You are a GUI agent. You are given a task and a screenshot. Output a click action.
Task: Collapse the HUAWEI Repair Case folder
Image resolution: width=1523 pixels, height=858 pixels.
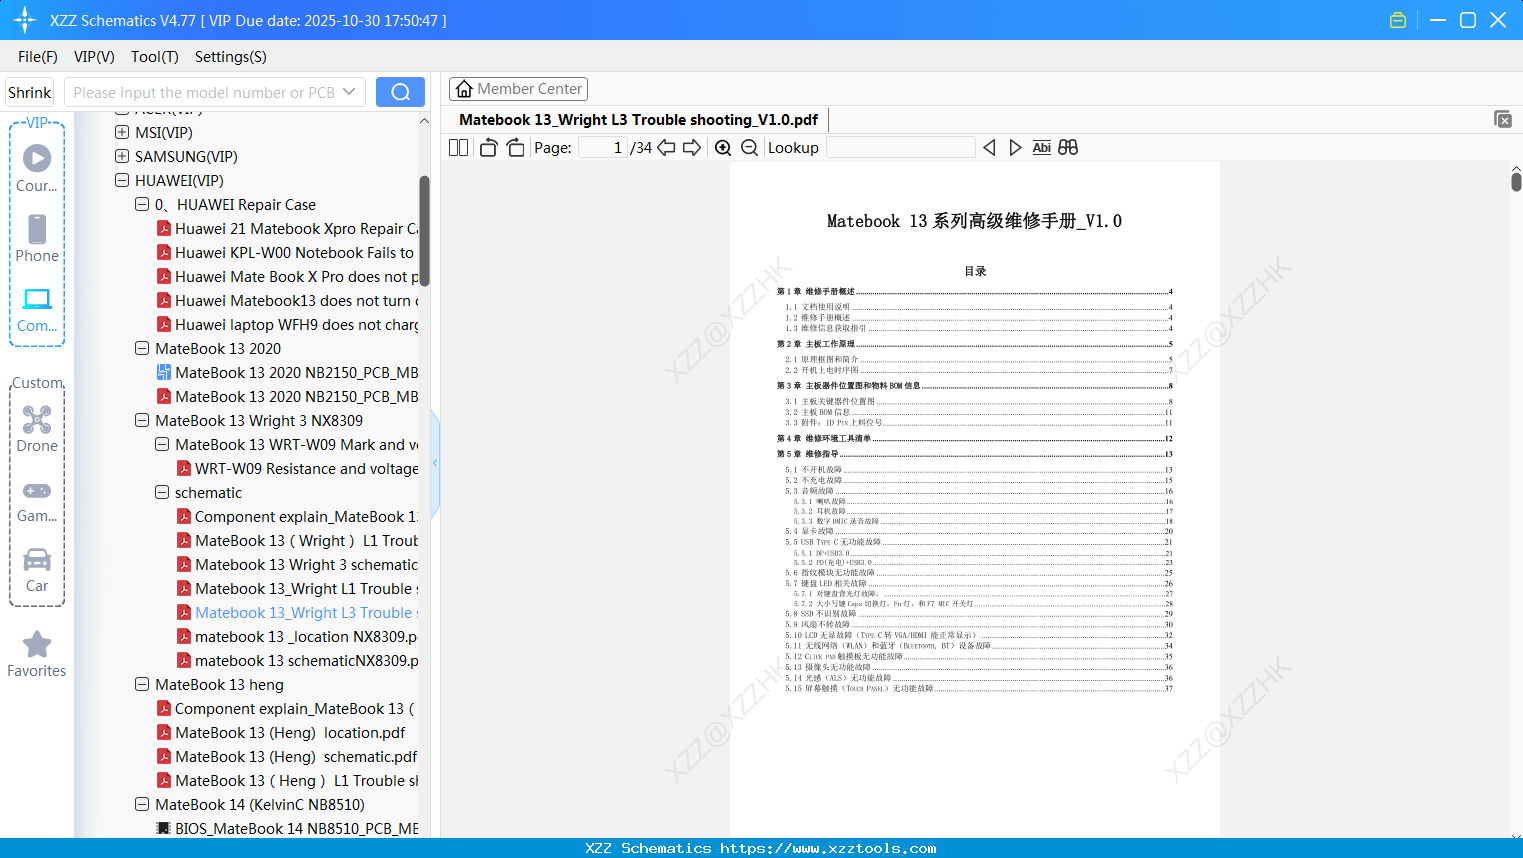pos(142,204)
